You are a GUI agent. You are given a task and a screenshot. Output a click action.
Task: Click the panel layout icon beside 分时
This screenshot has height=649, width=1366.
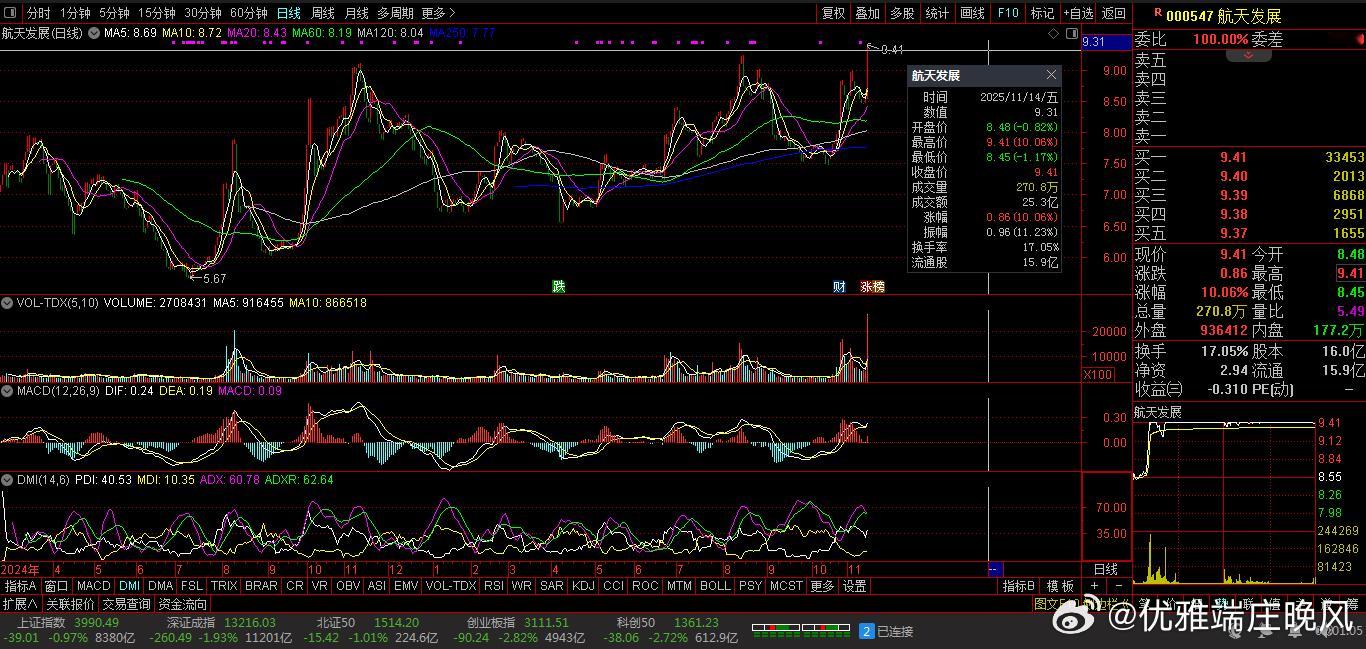pos(12,13)
